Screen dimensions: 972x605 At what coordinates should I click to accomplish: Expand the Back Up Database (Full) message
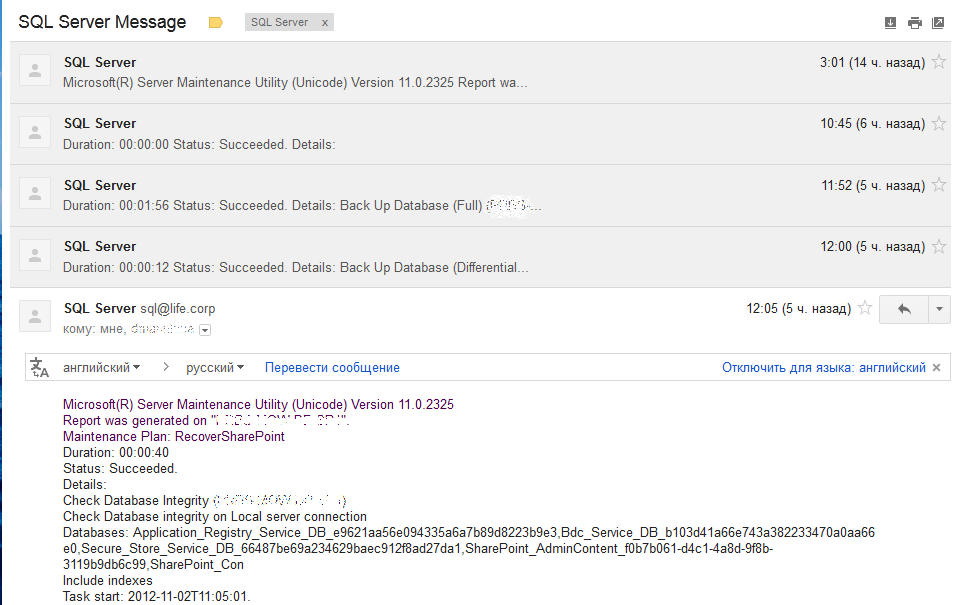pyautogui.click(x=480, y=195)
